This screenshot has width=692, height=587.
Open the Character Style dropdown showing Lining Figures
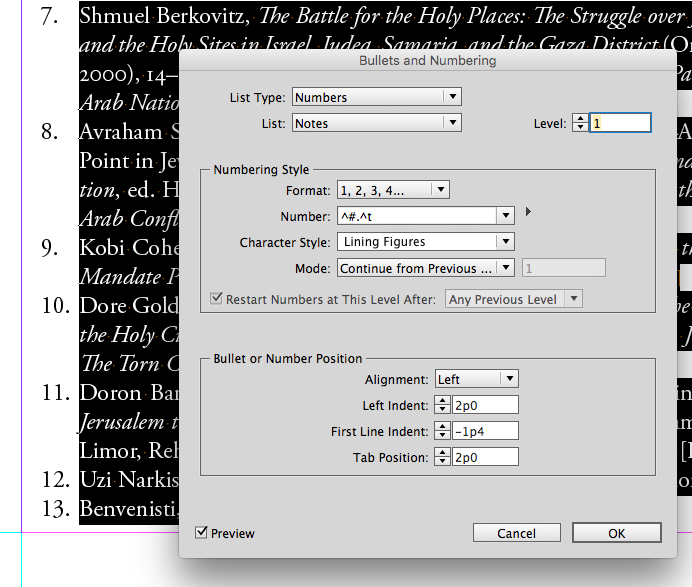point(426,242)
